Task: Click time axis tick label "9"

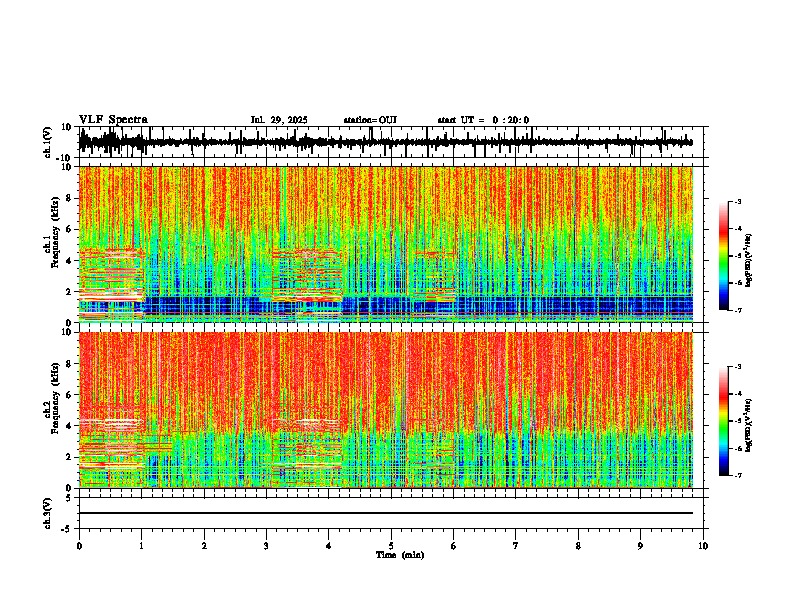Action: click(x=640, y=546)
